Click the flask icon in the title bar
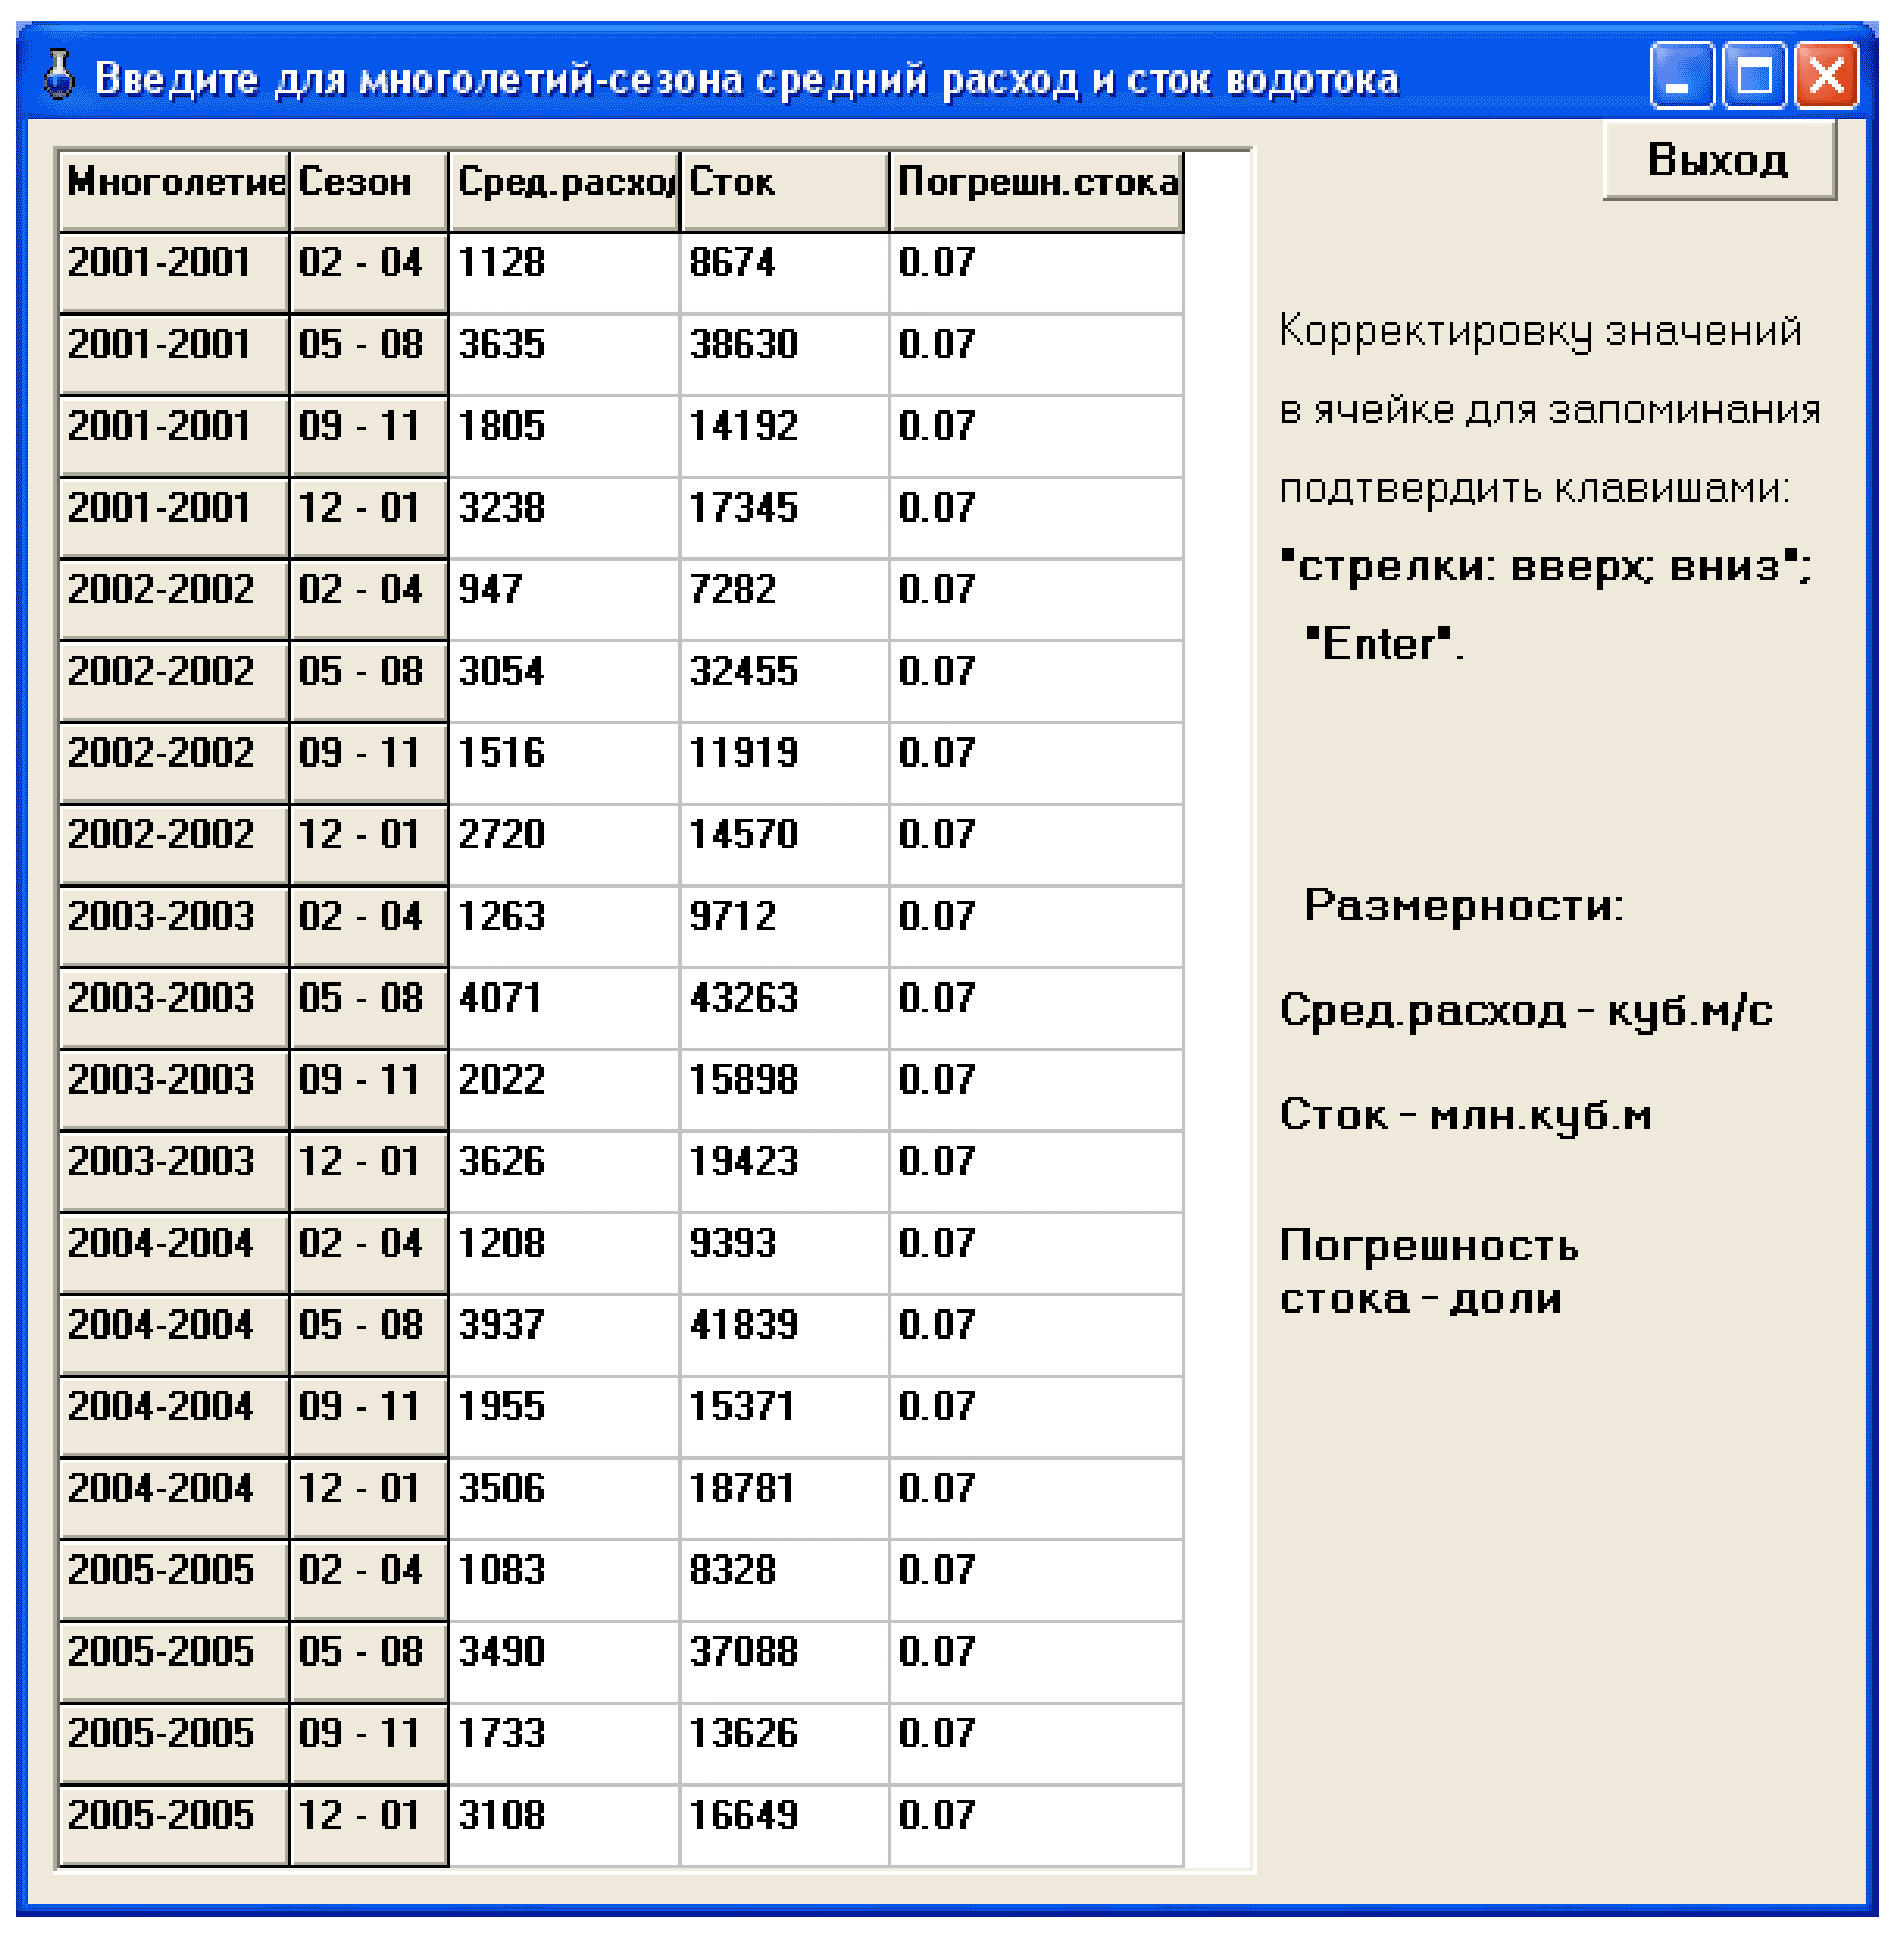This screenshot has width=1900, height=1938. (x=60, y=76)
